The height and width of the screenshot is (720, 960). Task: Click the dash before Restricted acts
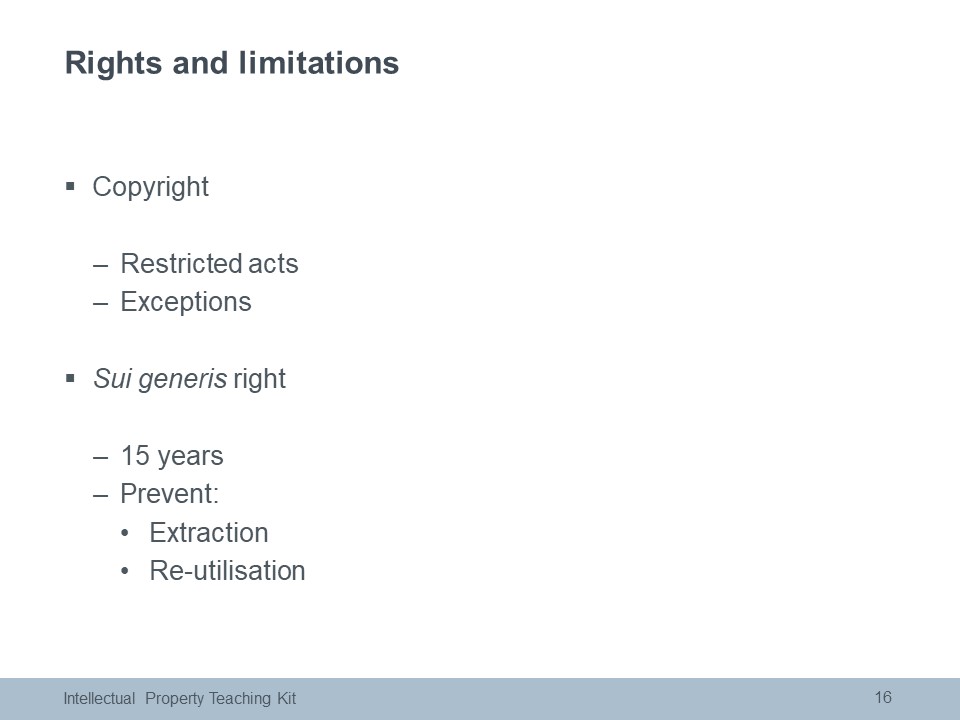(100, 266)
